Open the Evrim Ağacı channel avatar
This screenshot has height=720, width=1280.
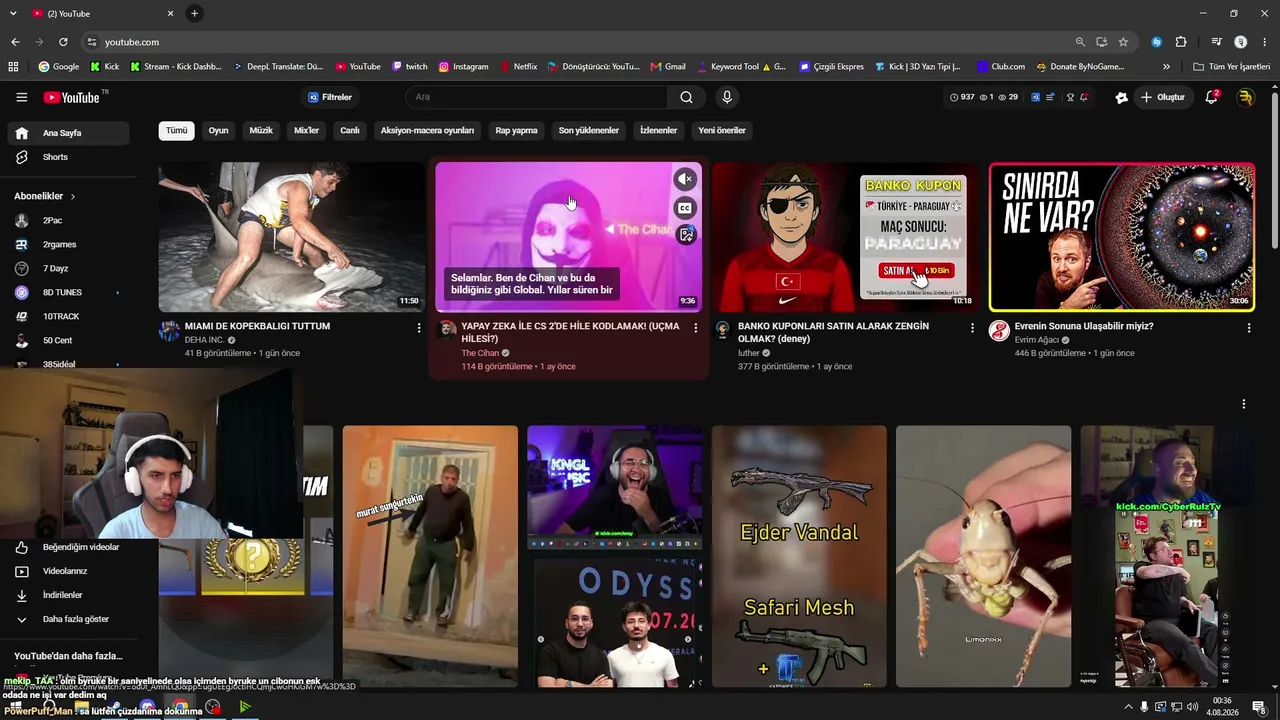[999, 331]
